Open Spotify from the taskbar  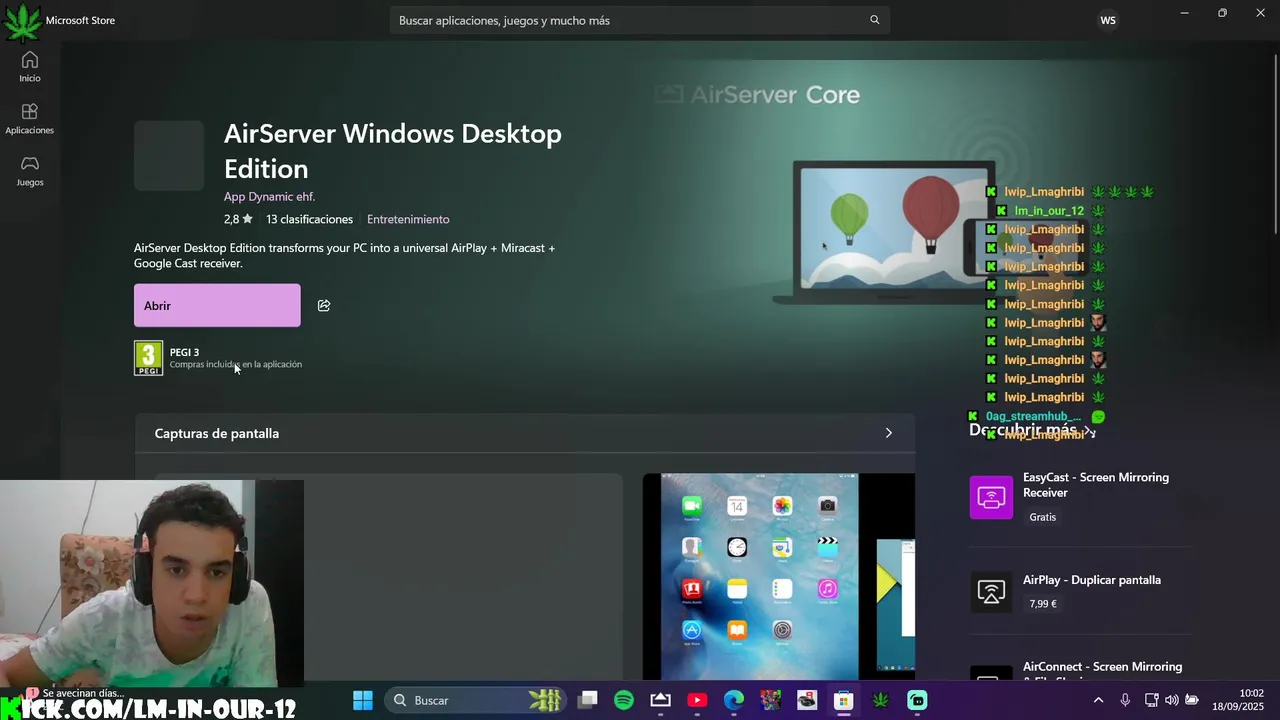pyautogui.click(x=624, y=700)
